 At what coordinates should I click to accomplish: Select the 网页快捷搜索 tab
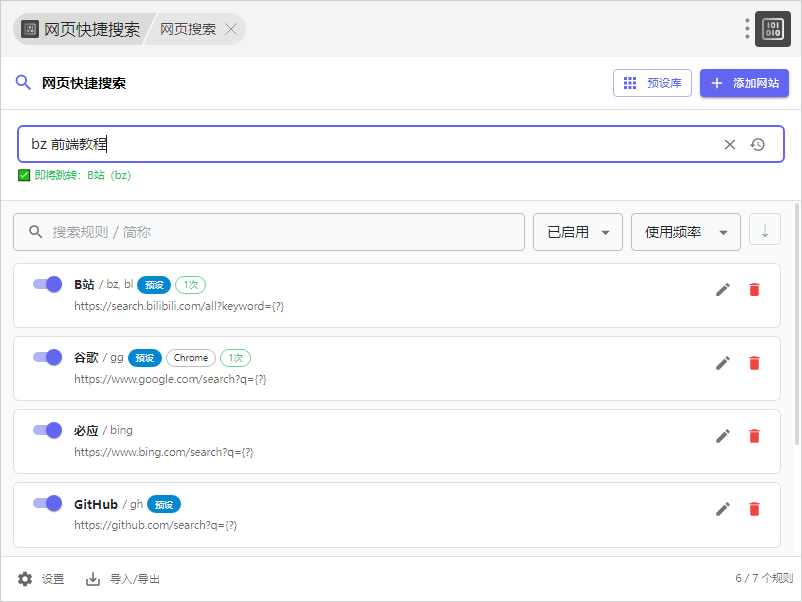pyautogui.click(x=81, y=29)
